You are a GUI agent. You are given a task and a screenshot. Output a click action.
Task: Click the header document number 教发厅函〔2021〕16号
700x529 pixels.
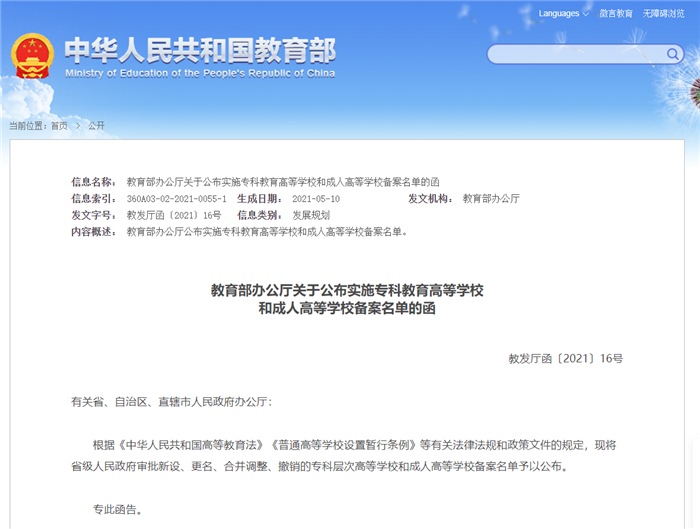click(174, 215)
